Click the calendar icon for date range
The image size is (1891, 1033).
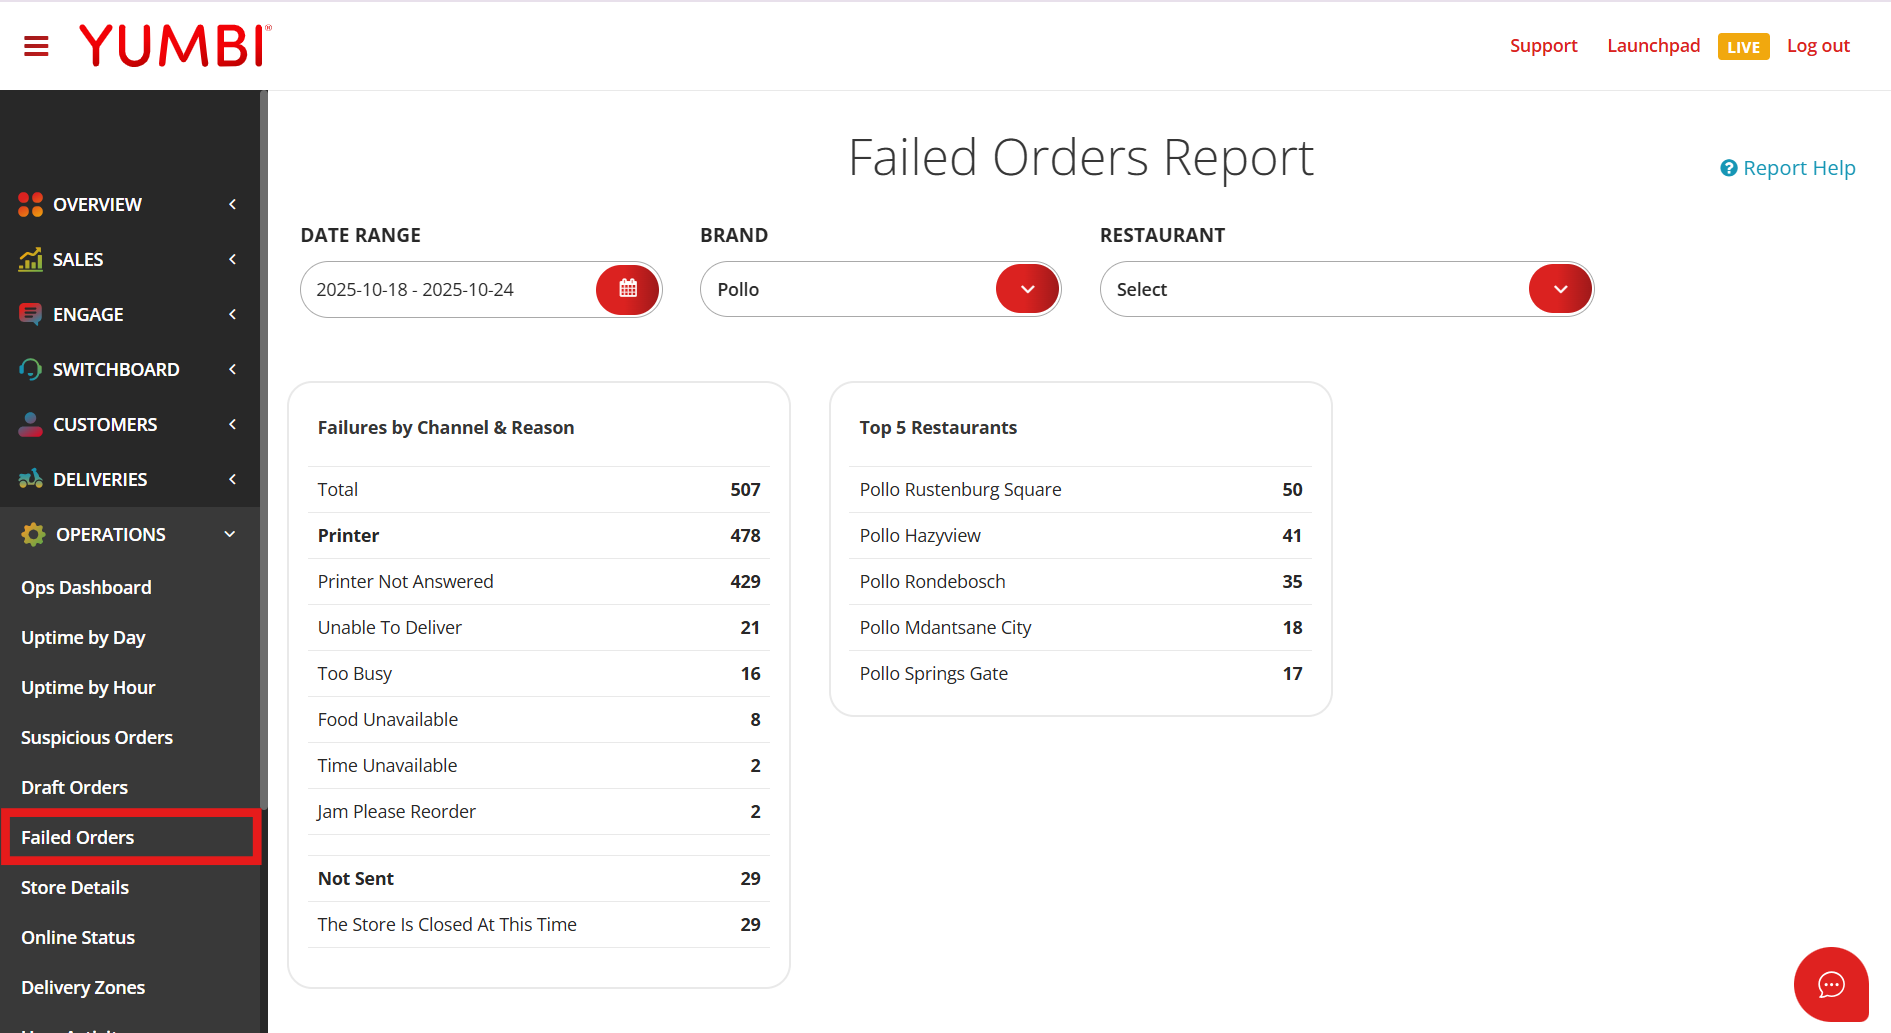tap(627, 289)
